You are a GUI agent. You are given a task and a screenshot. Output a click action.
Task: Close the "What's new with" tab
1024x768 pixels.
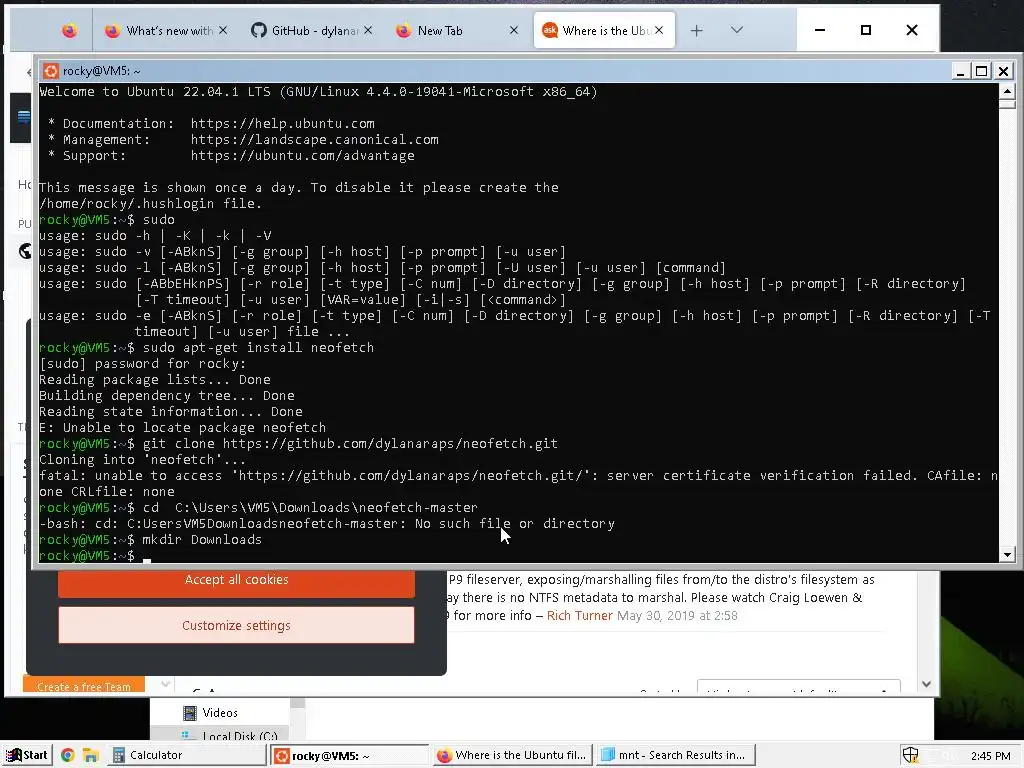pos(223,30)
